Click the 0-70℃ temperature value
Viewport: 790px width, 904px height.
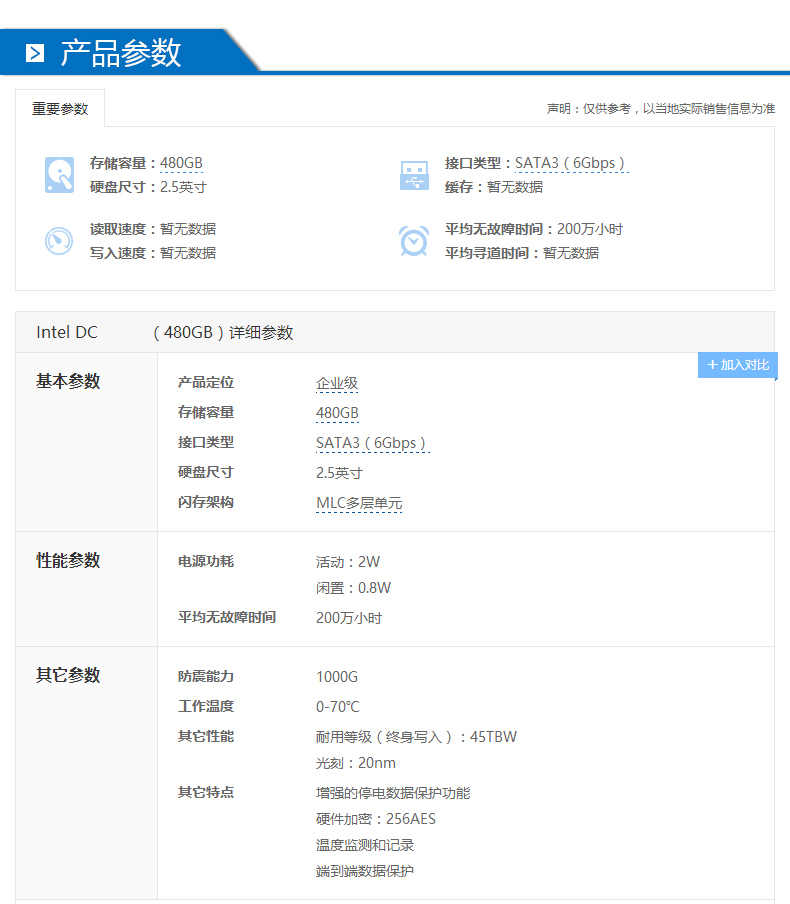[338, 707]
